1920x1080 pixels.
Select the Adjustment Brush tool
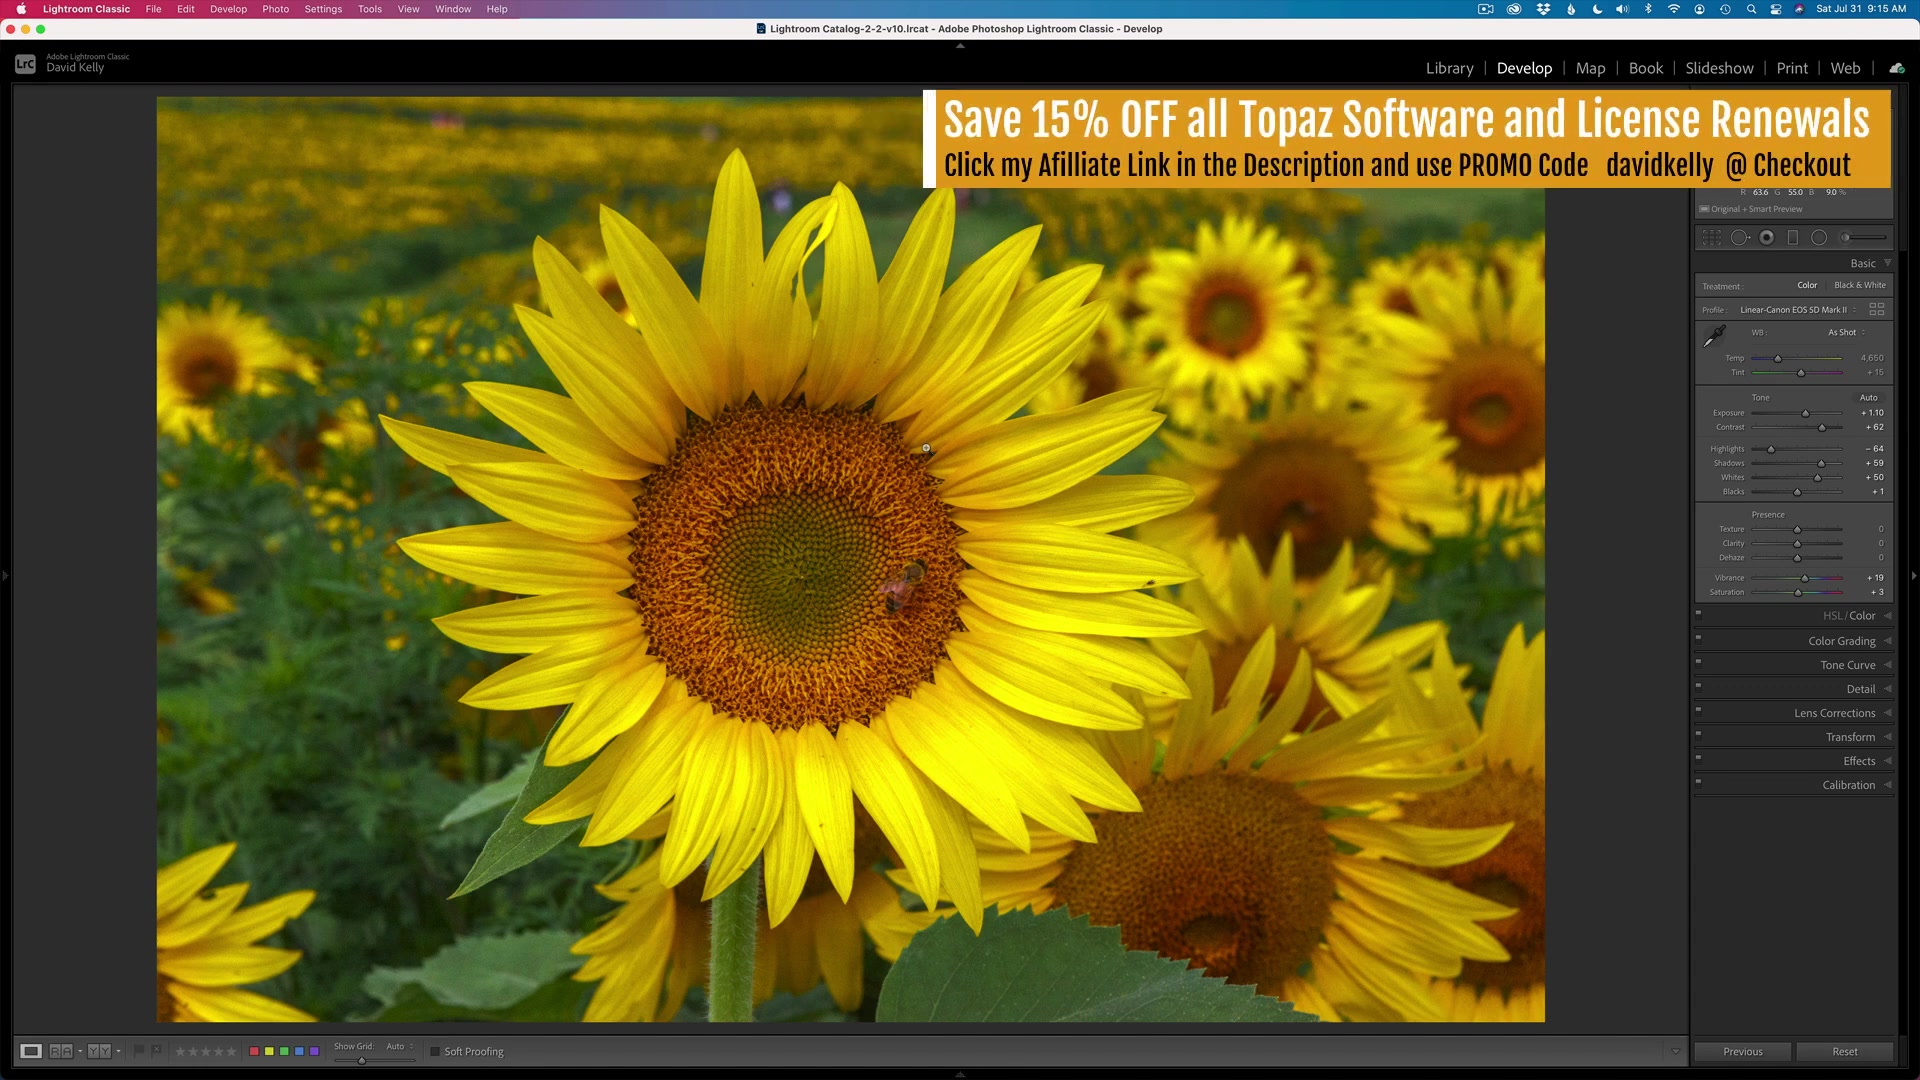pos(1865,237)
